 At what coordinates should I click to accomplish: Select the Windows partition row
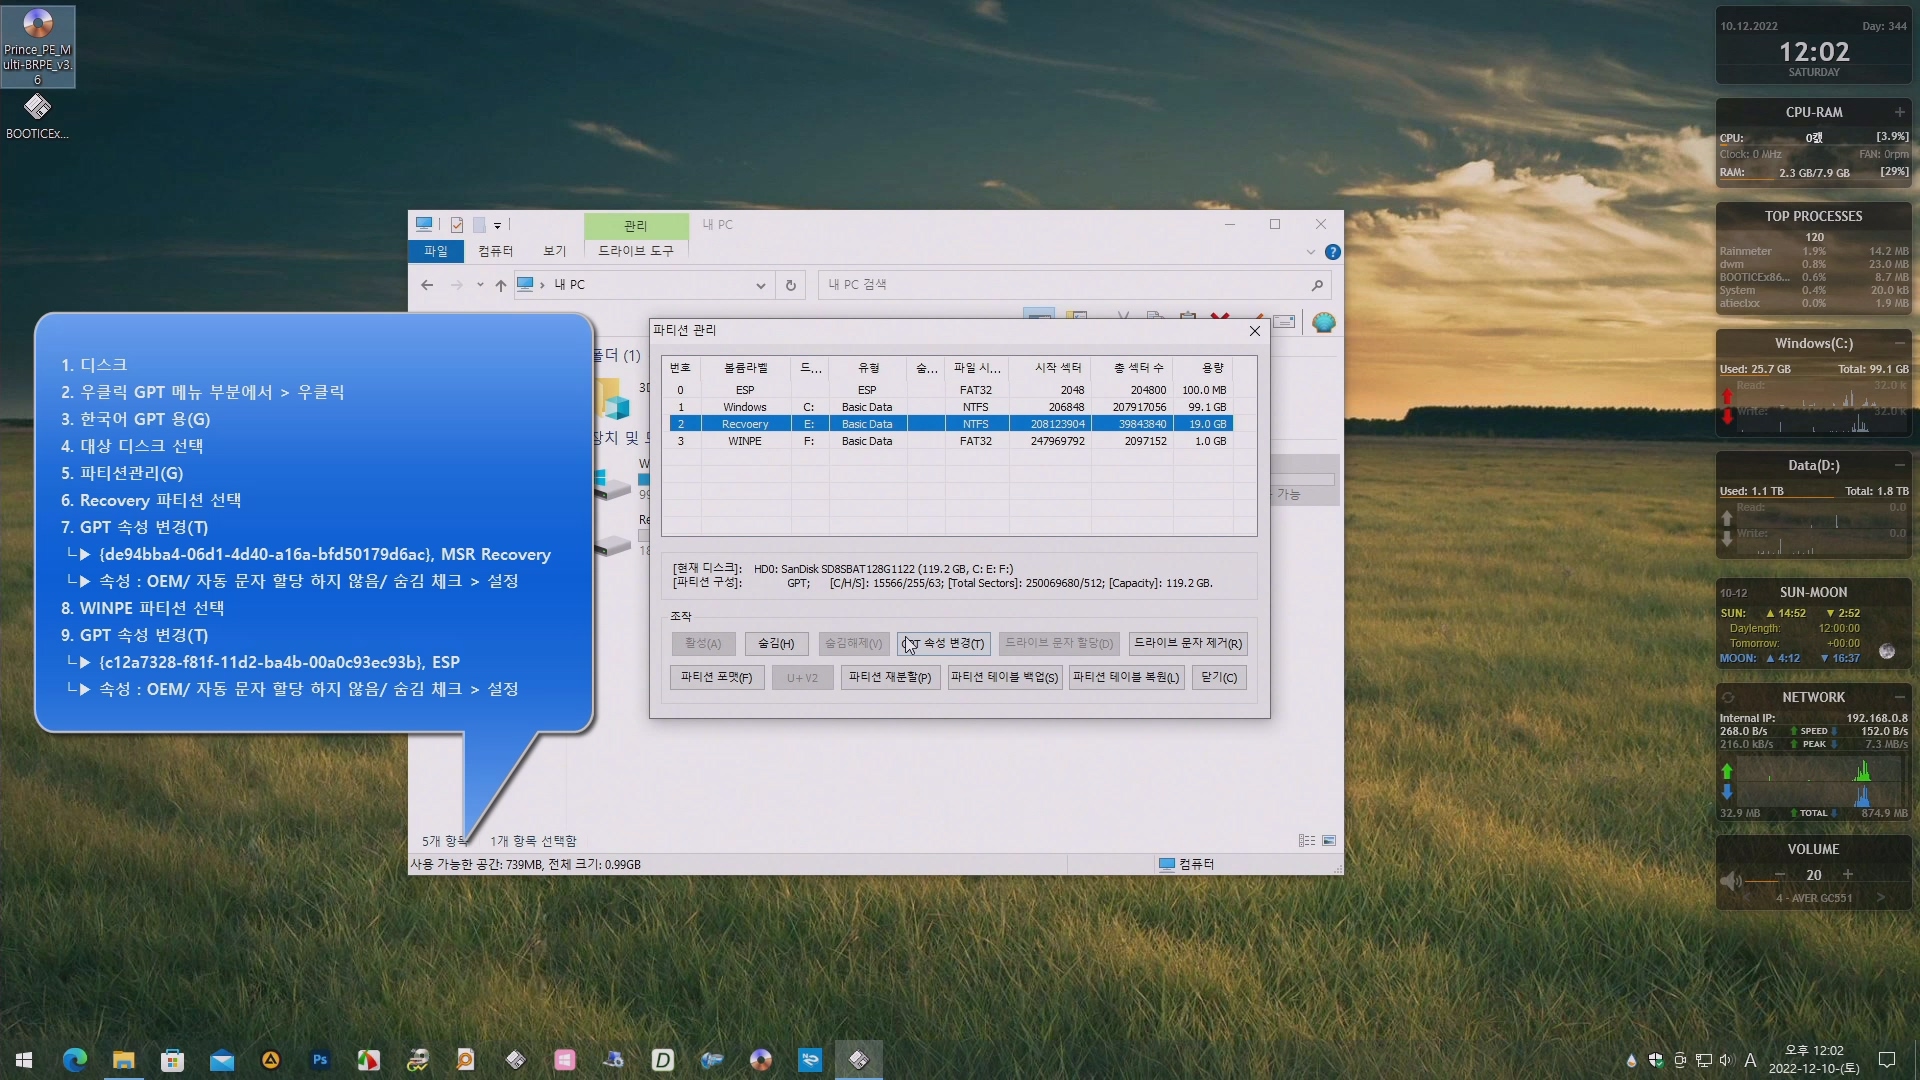point(951,407)
